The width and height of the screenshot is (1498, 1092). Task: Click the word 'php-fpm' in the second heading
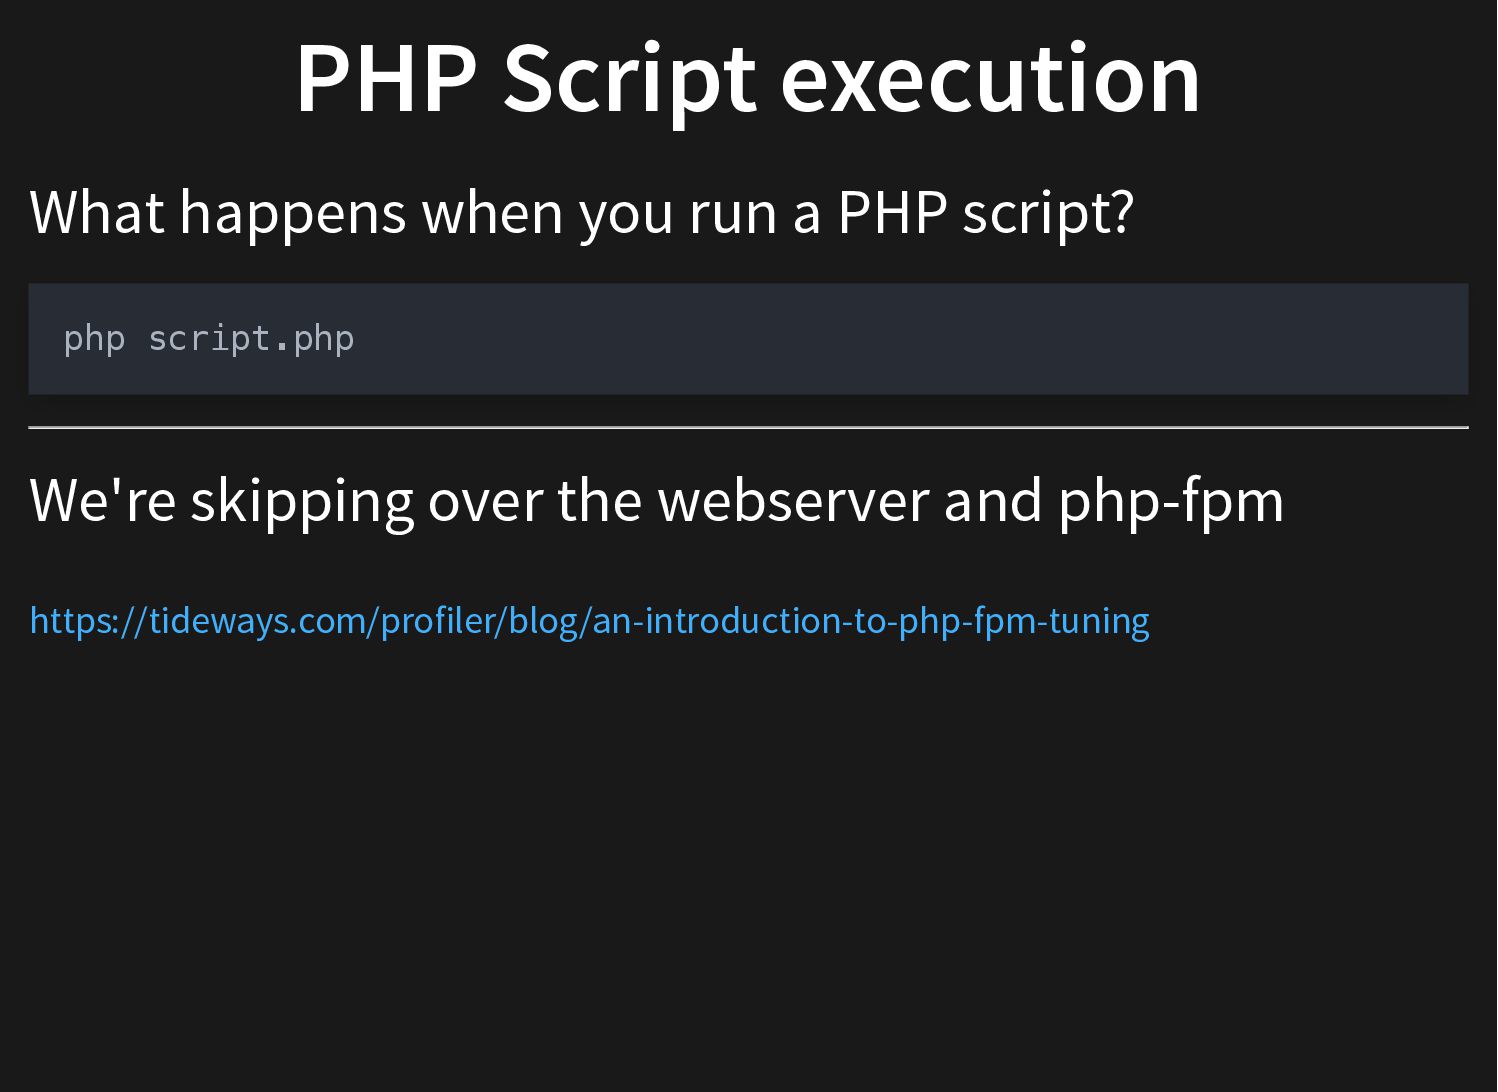point(1170,500)
